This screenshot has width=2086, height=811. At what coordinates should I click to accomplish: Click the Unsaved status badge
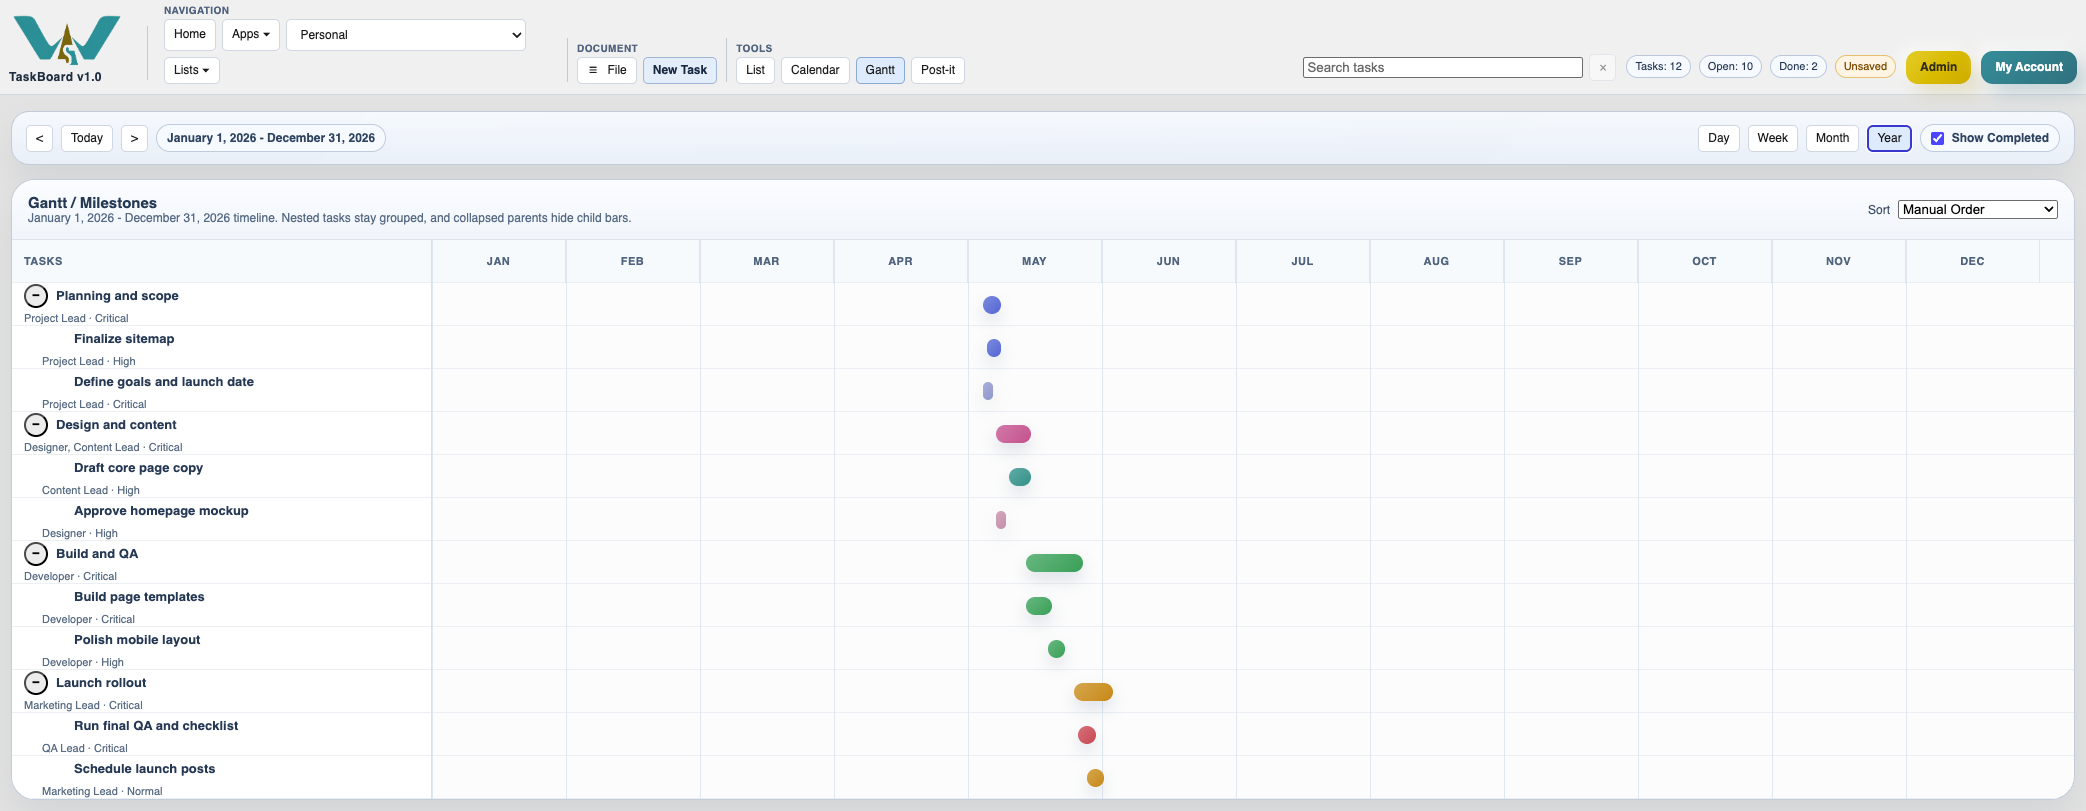click(1865, 67)
